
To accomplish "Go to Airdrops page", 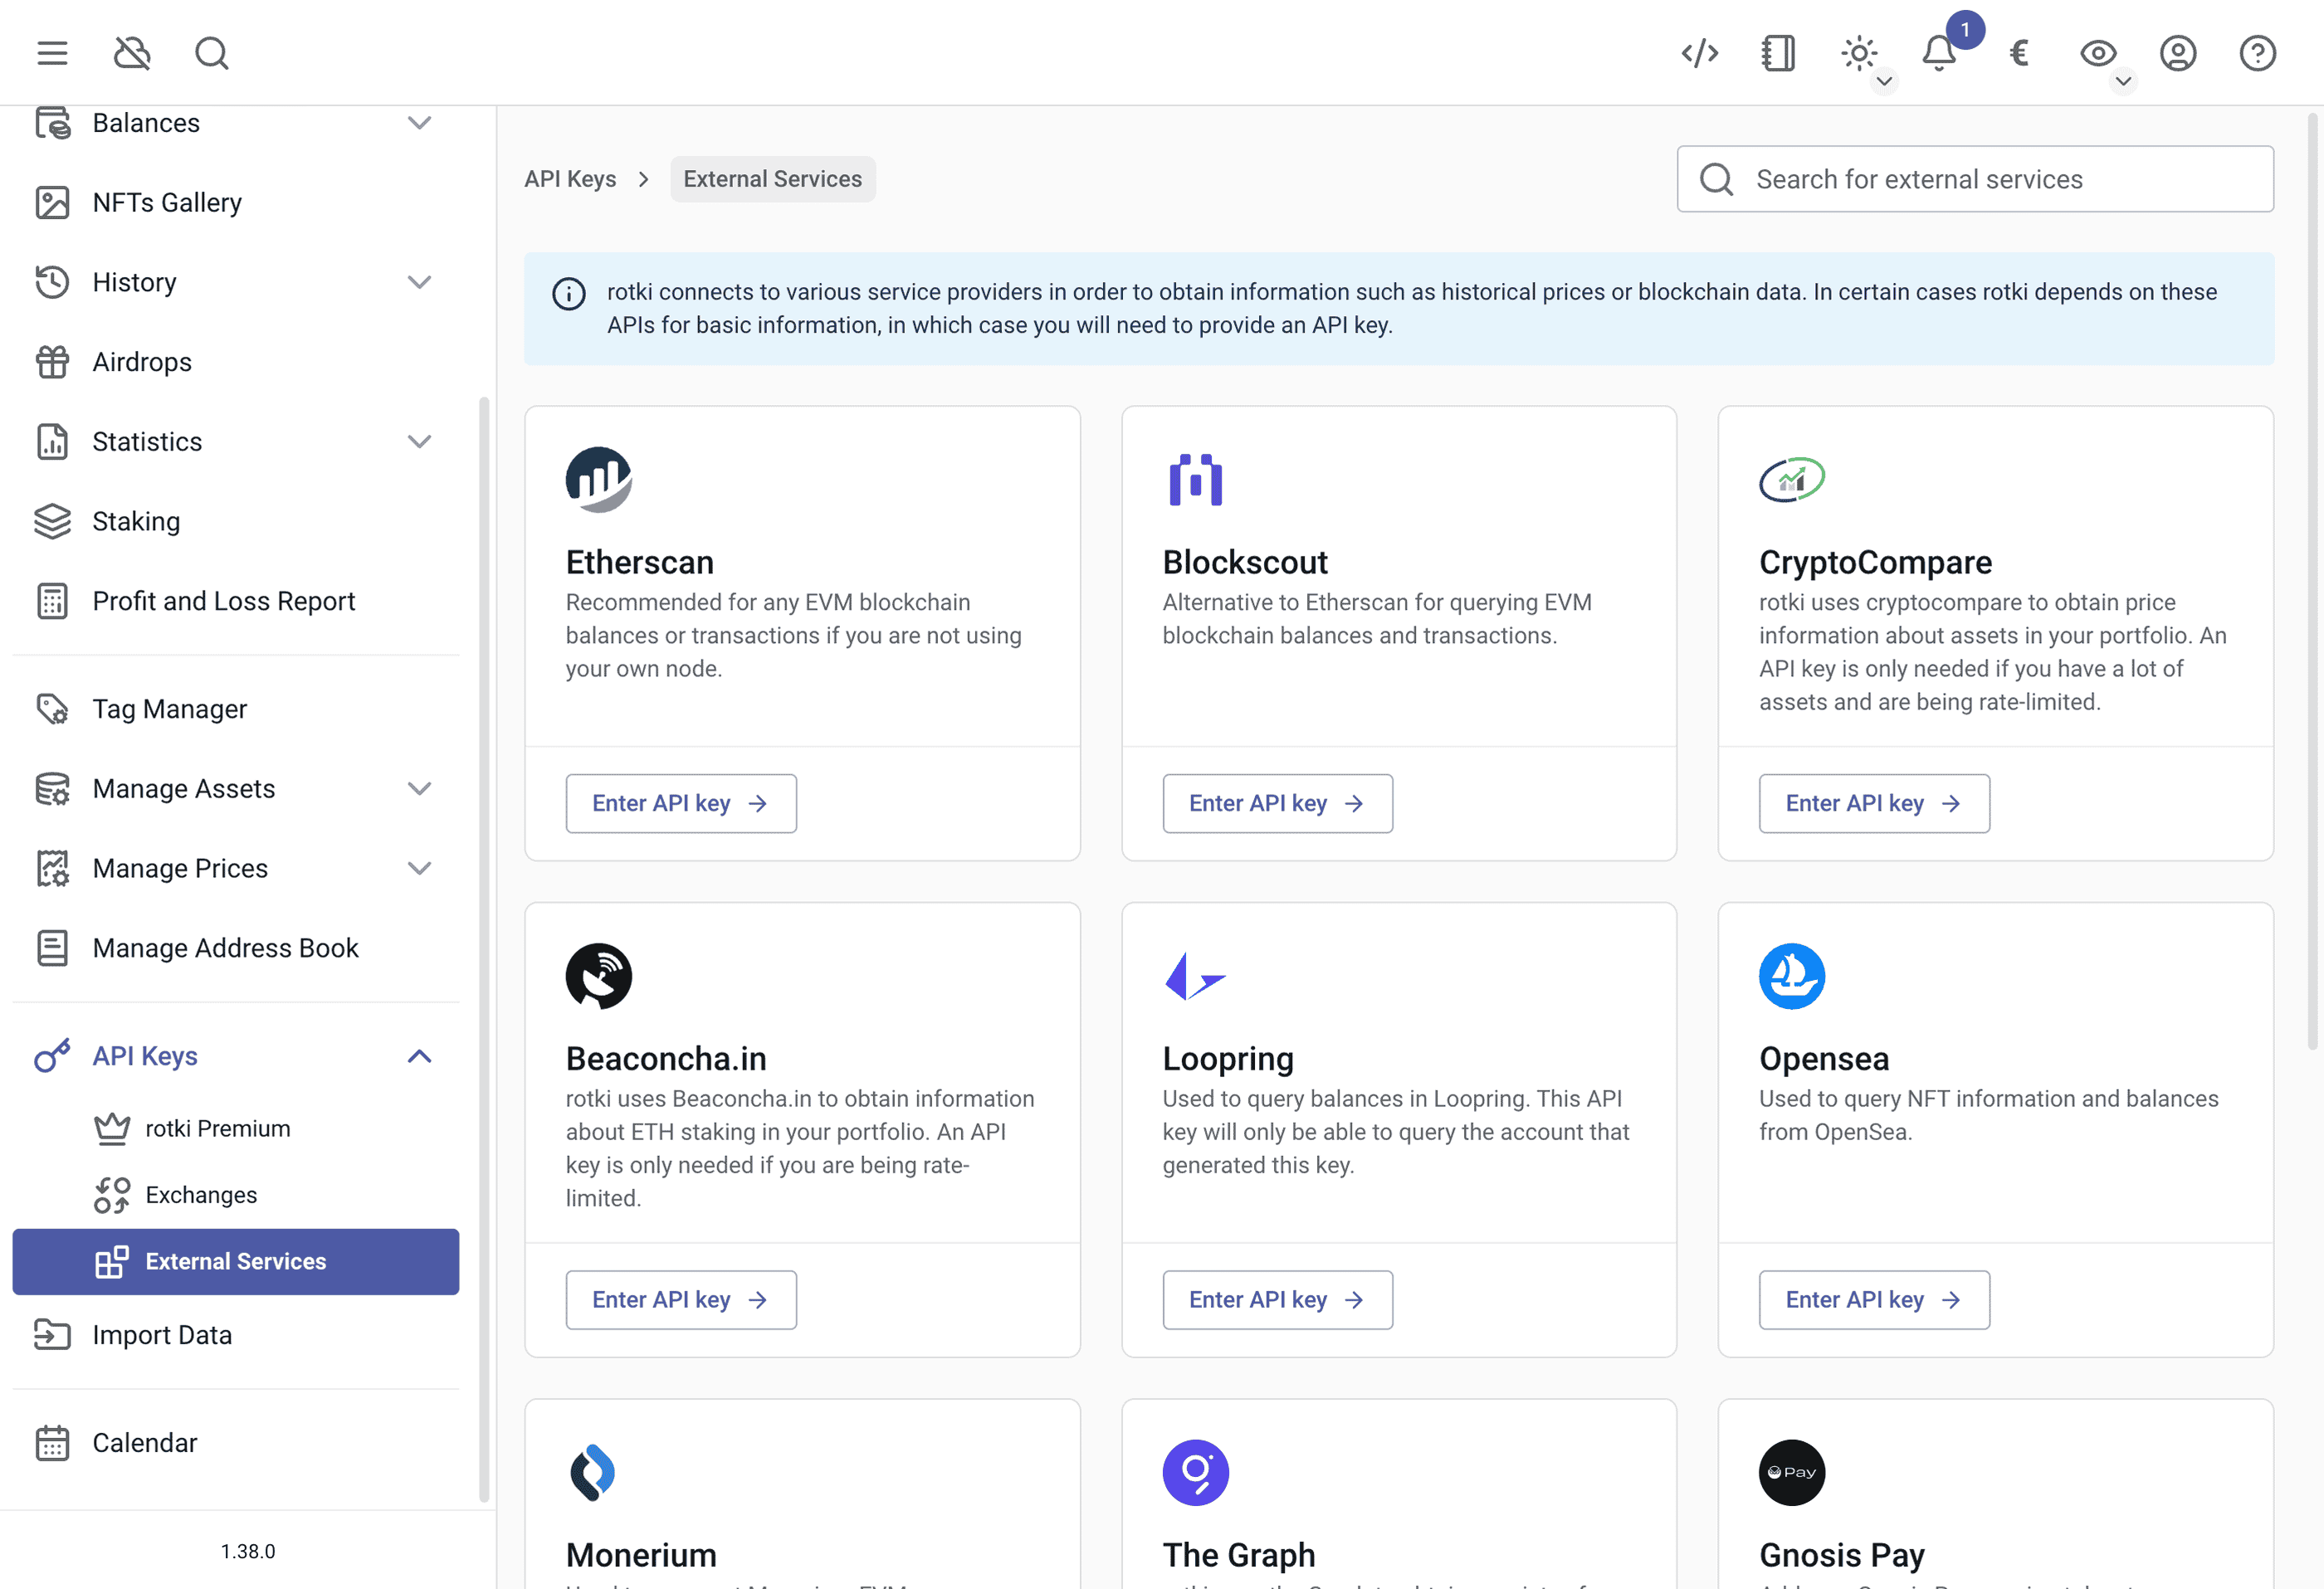I will click(236, 362).
